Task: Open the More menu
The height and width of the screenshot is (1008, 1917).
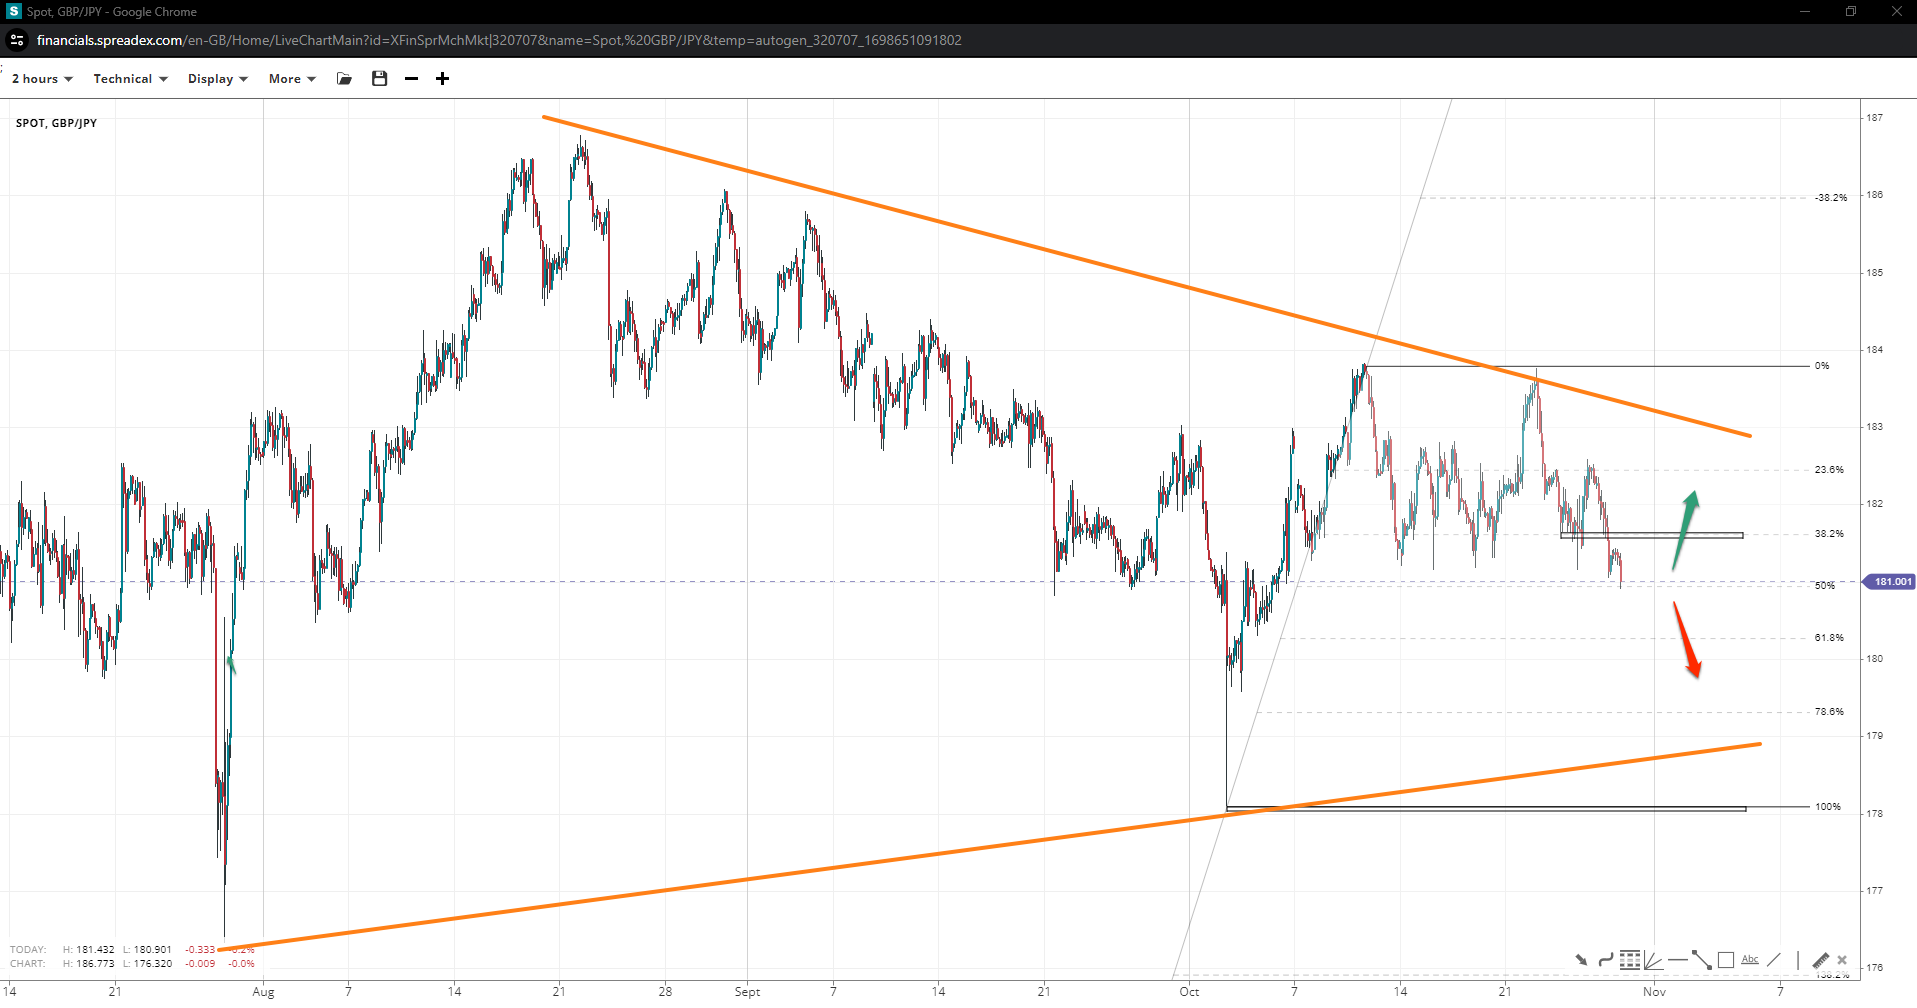Action: point(292,79)
